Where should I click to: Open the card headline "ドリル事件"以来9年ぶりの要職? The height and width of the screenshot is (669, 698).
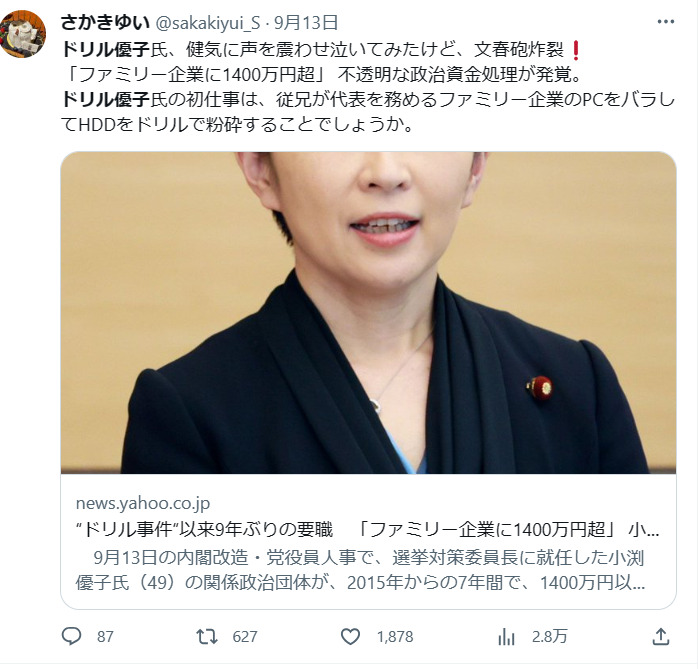pos(204,530)
